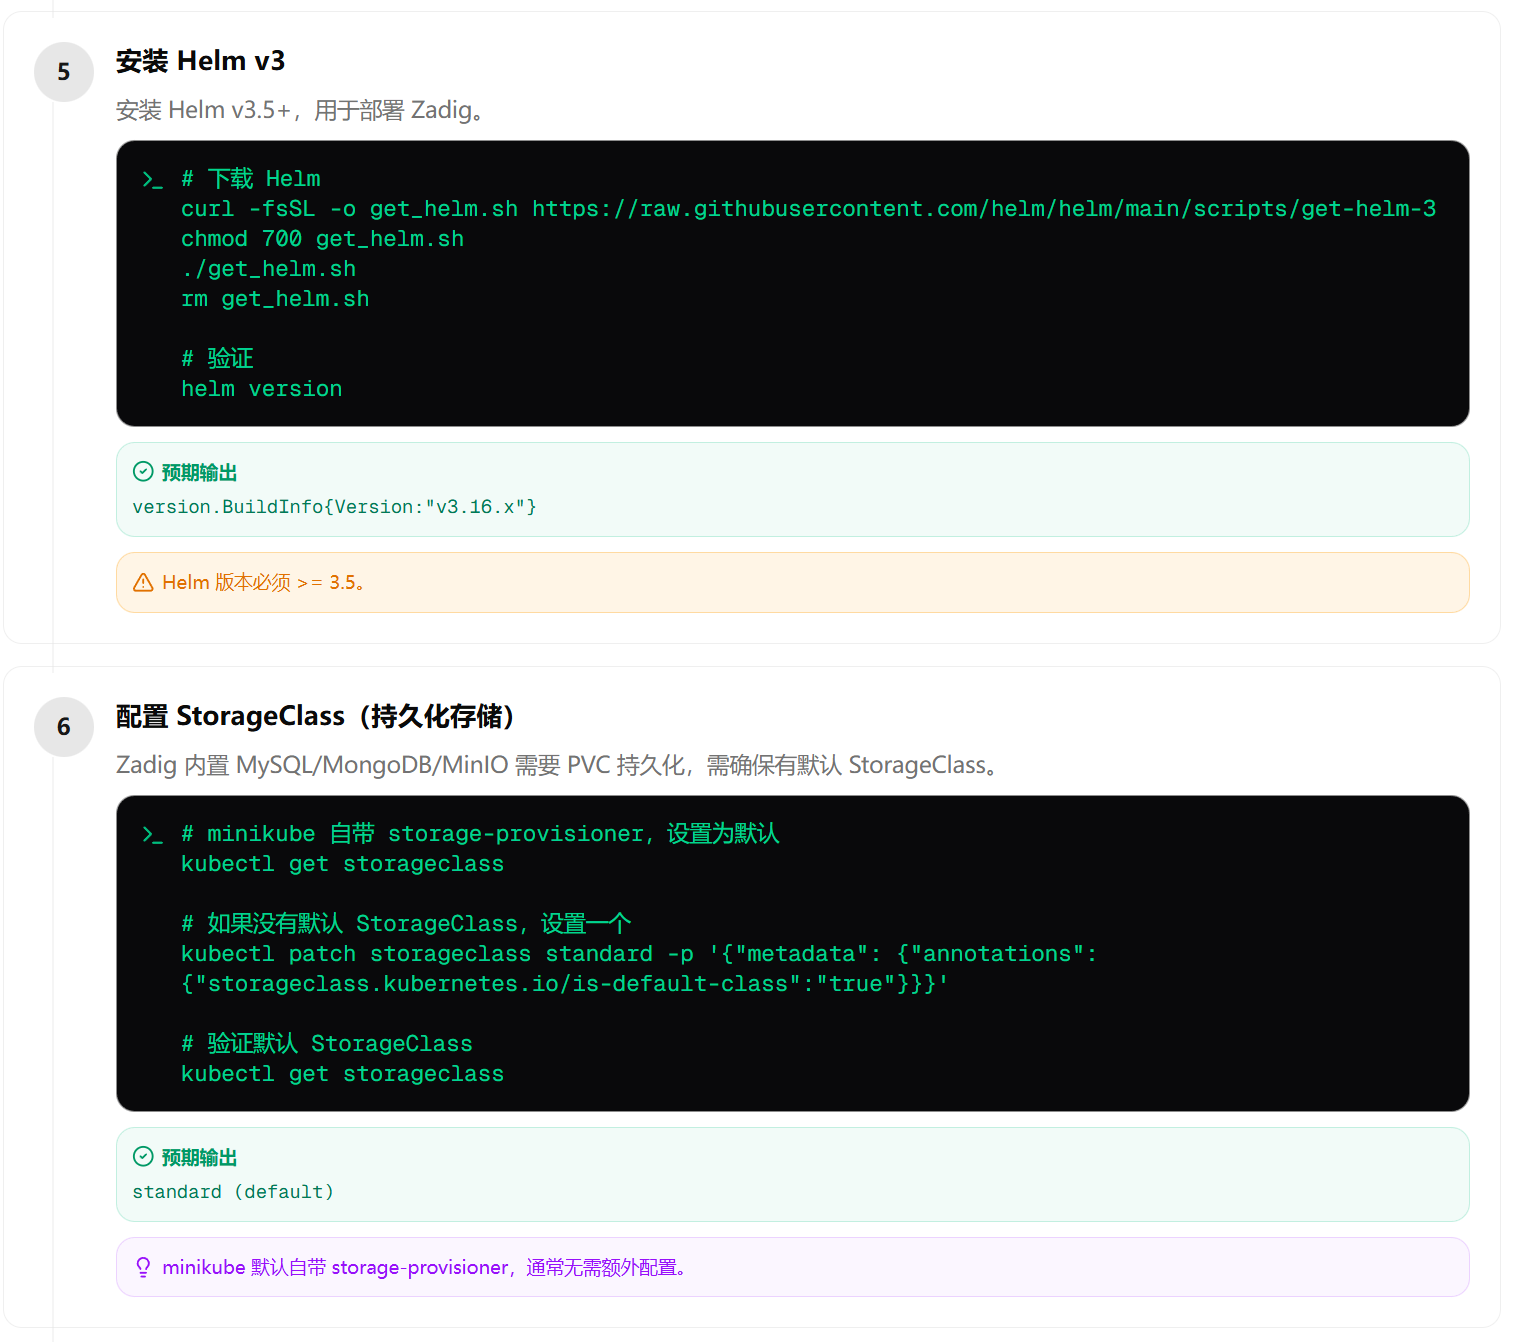Click the 'rm get_helm.sh' command line

pyautogui.click(x=275, y=299)
